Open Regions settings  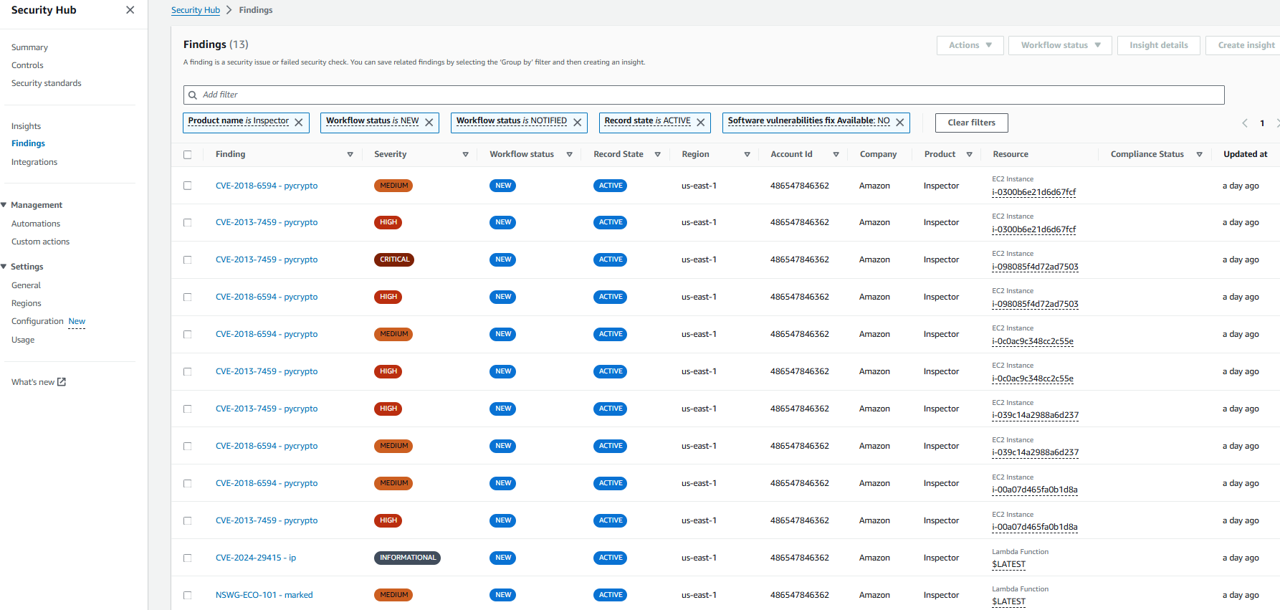coord(26,303)
